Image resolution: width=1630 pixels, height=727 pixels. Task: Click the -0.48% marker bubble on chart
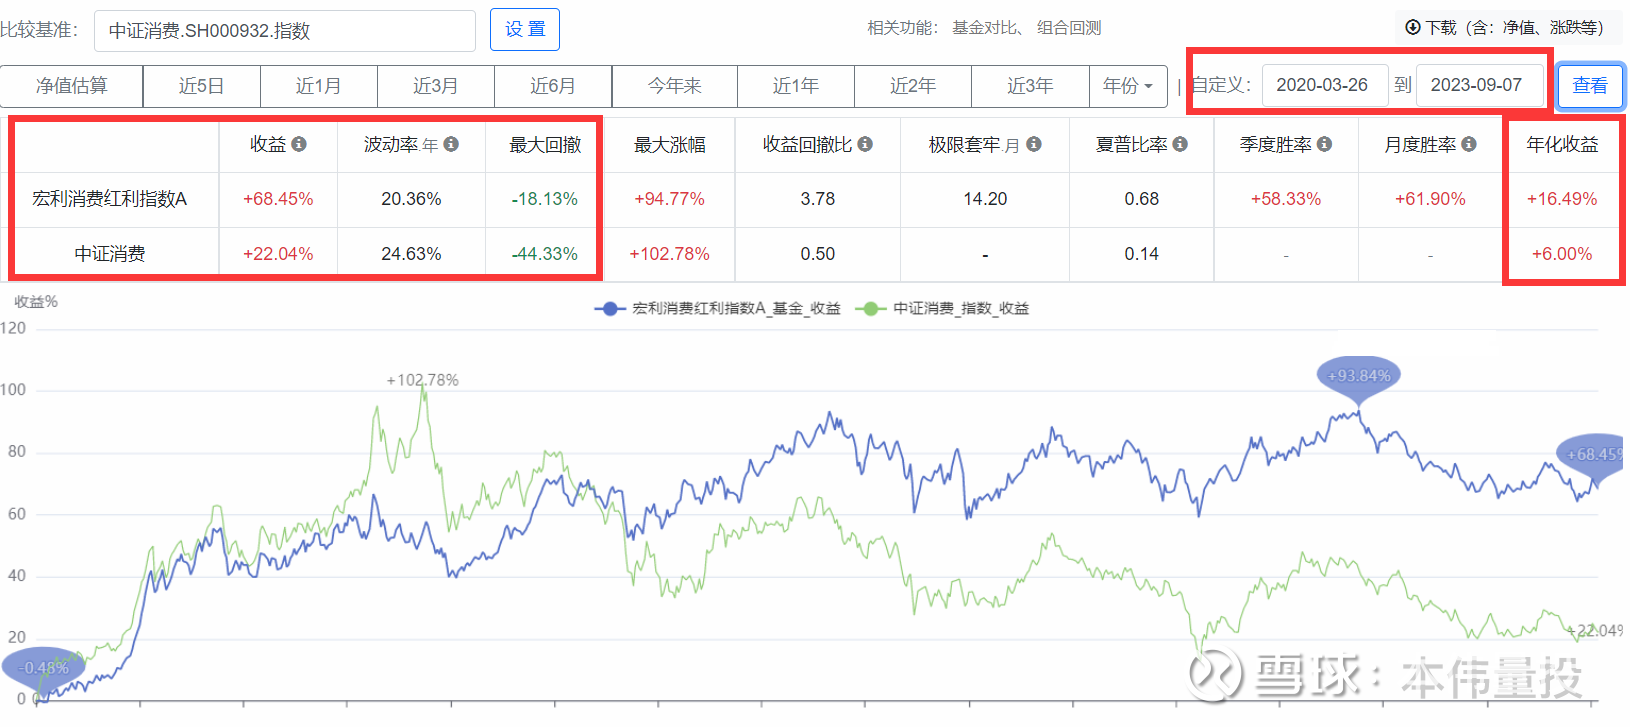pos(44,668)
